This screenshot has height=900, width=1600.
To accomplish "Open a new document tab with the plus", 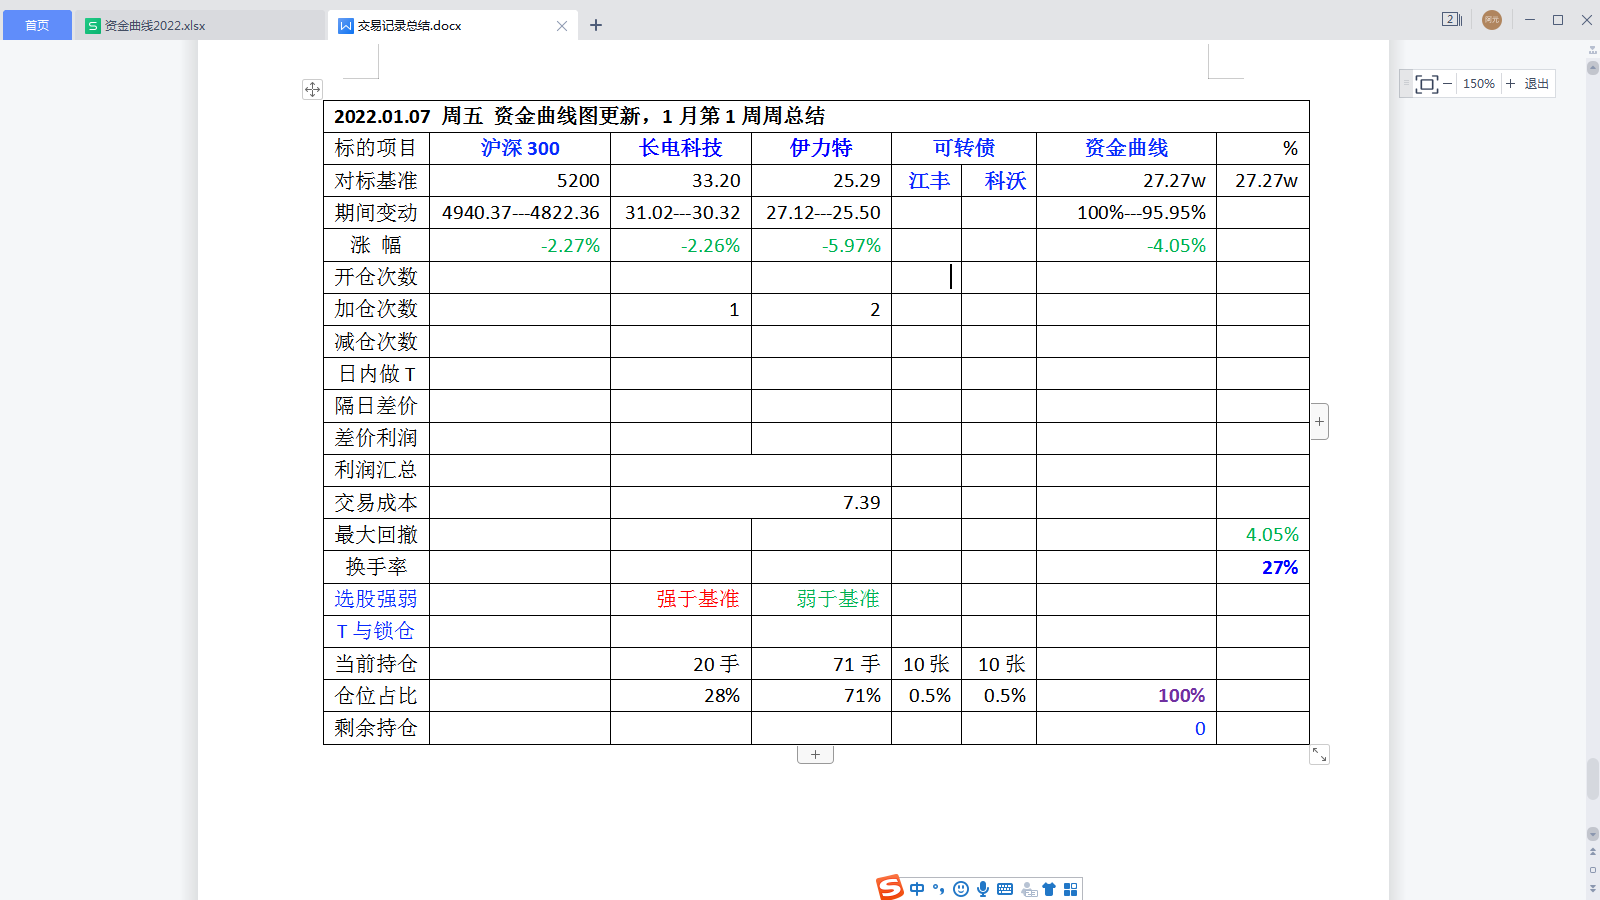I will coord(595,24).
